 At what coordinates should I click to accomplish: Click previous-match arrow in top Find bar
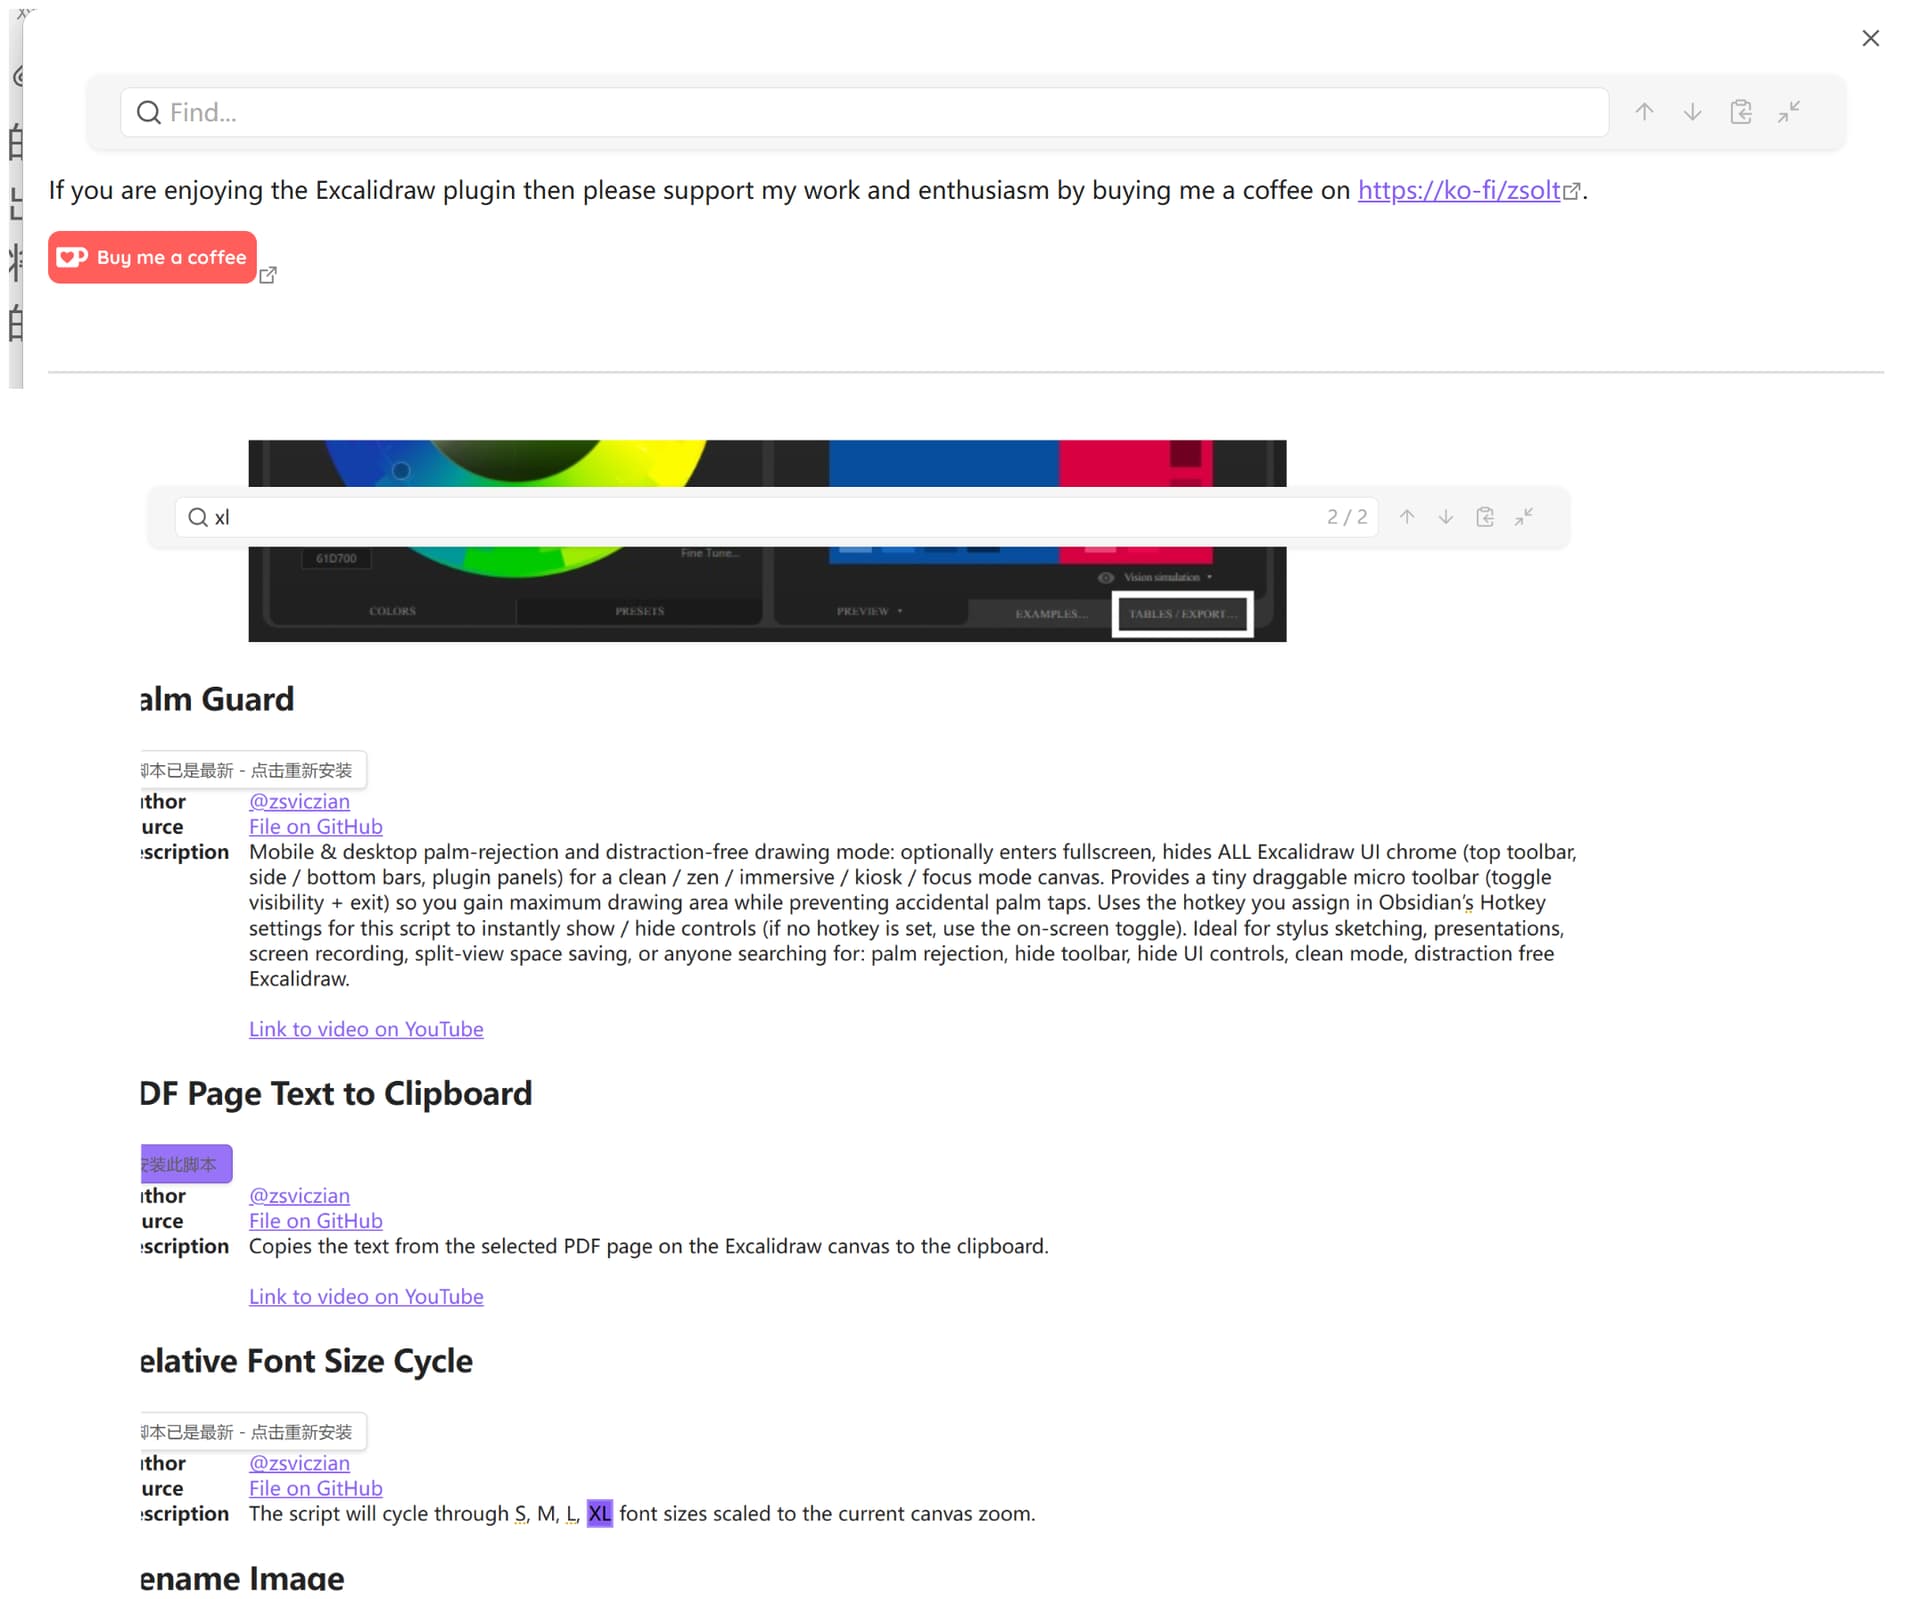click(1644, 112)
